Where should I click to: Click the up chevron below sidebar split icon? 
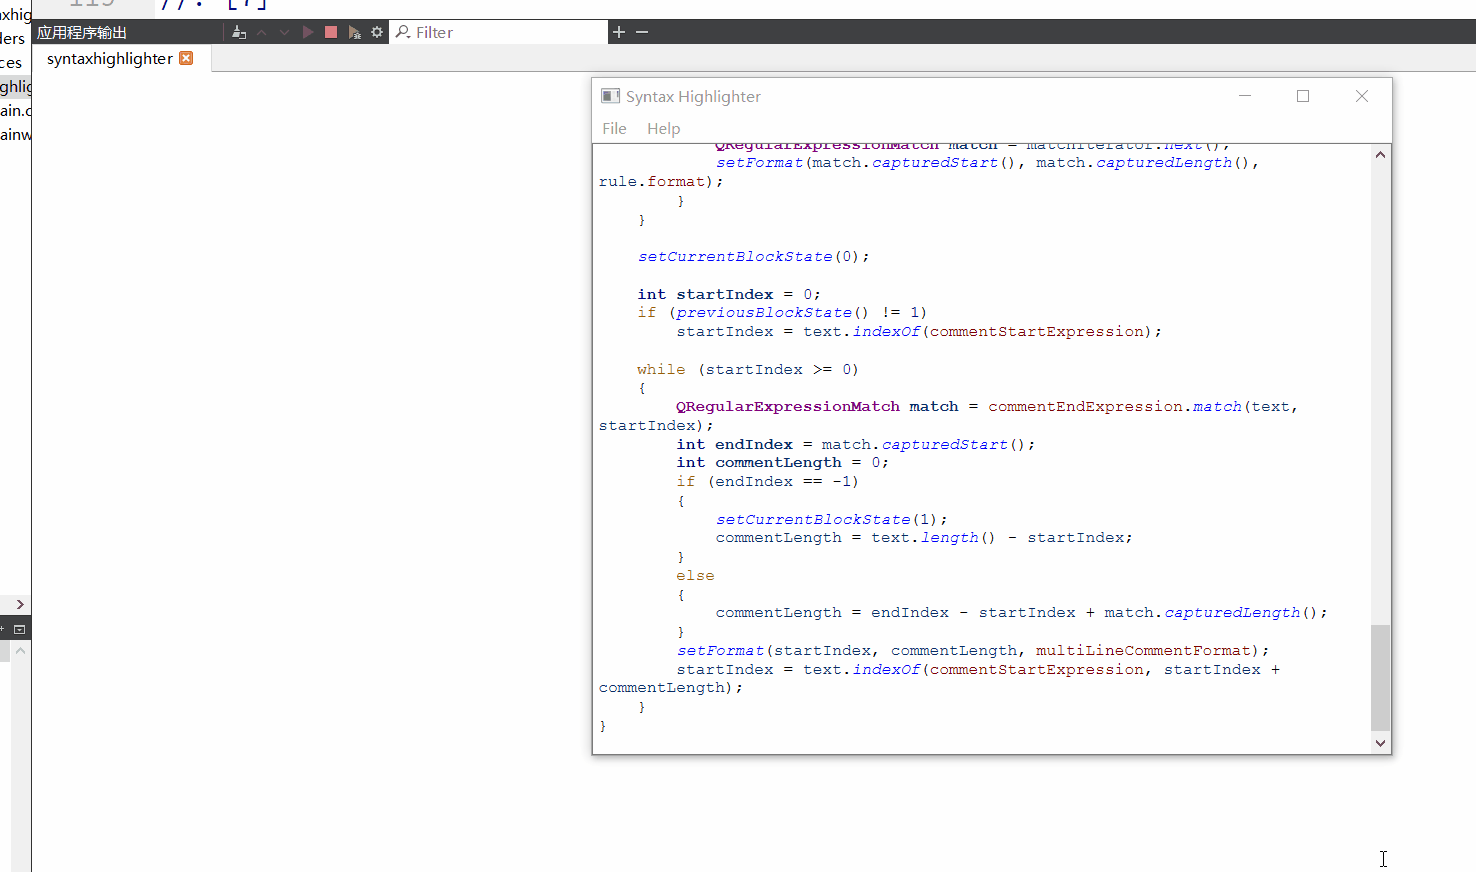20,651
